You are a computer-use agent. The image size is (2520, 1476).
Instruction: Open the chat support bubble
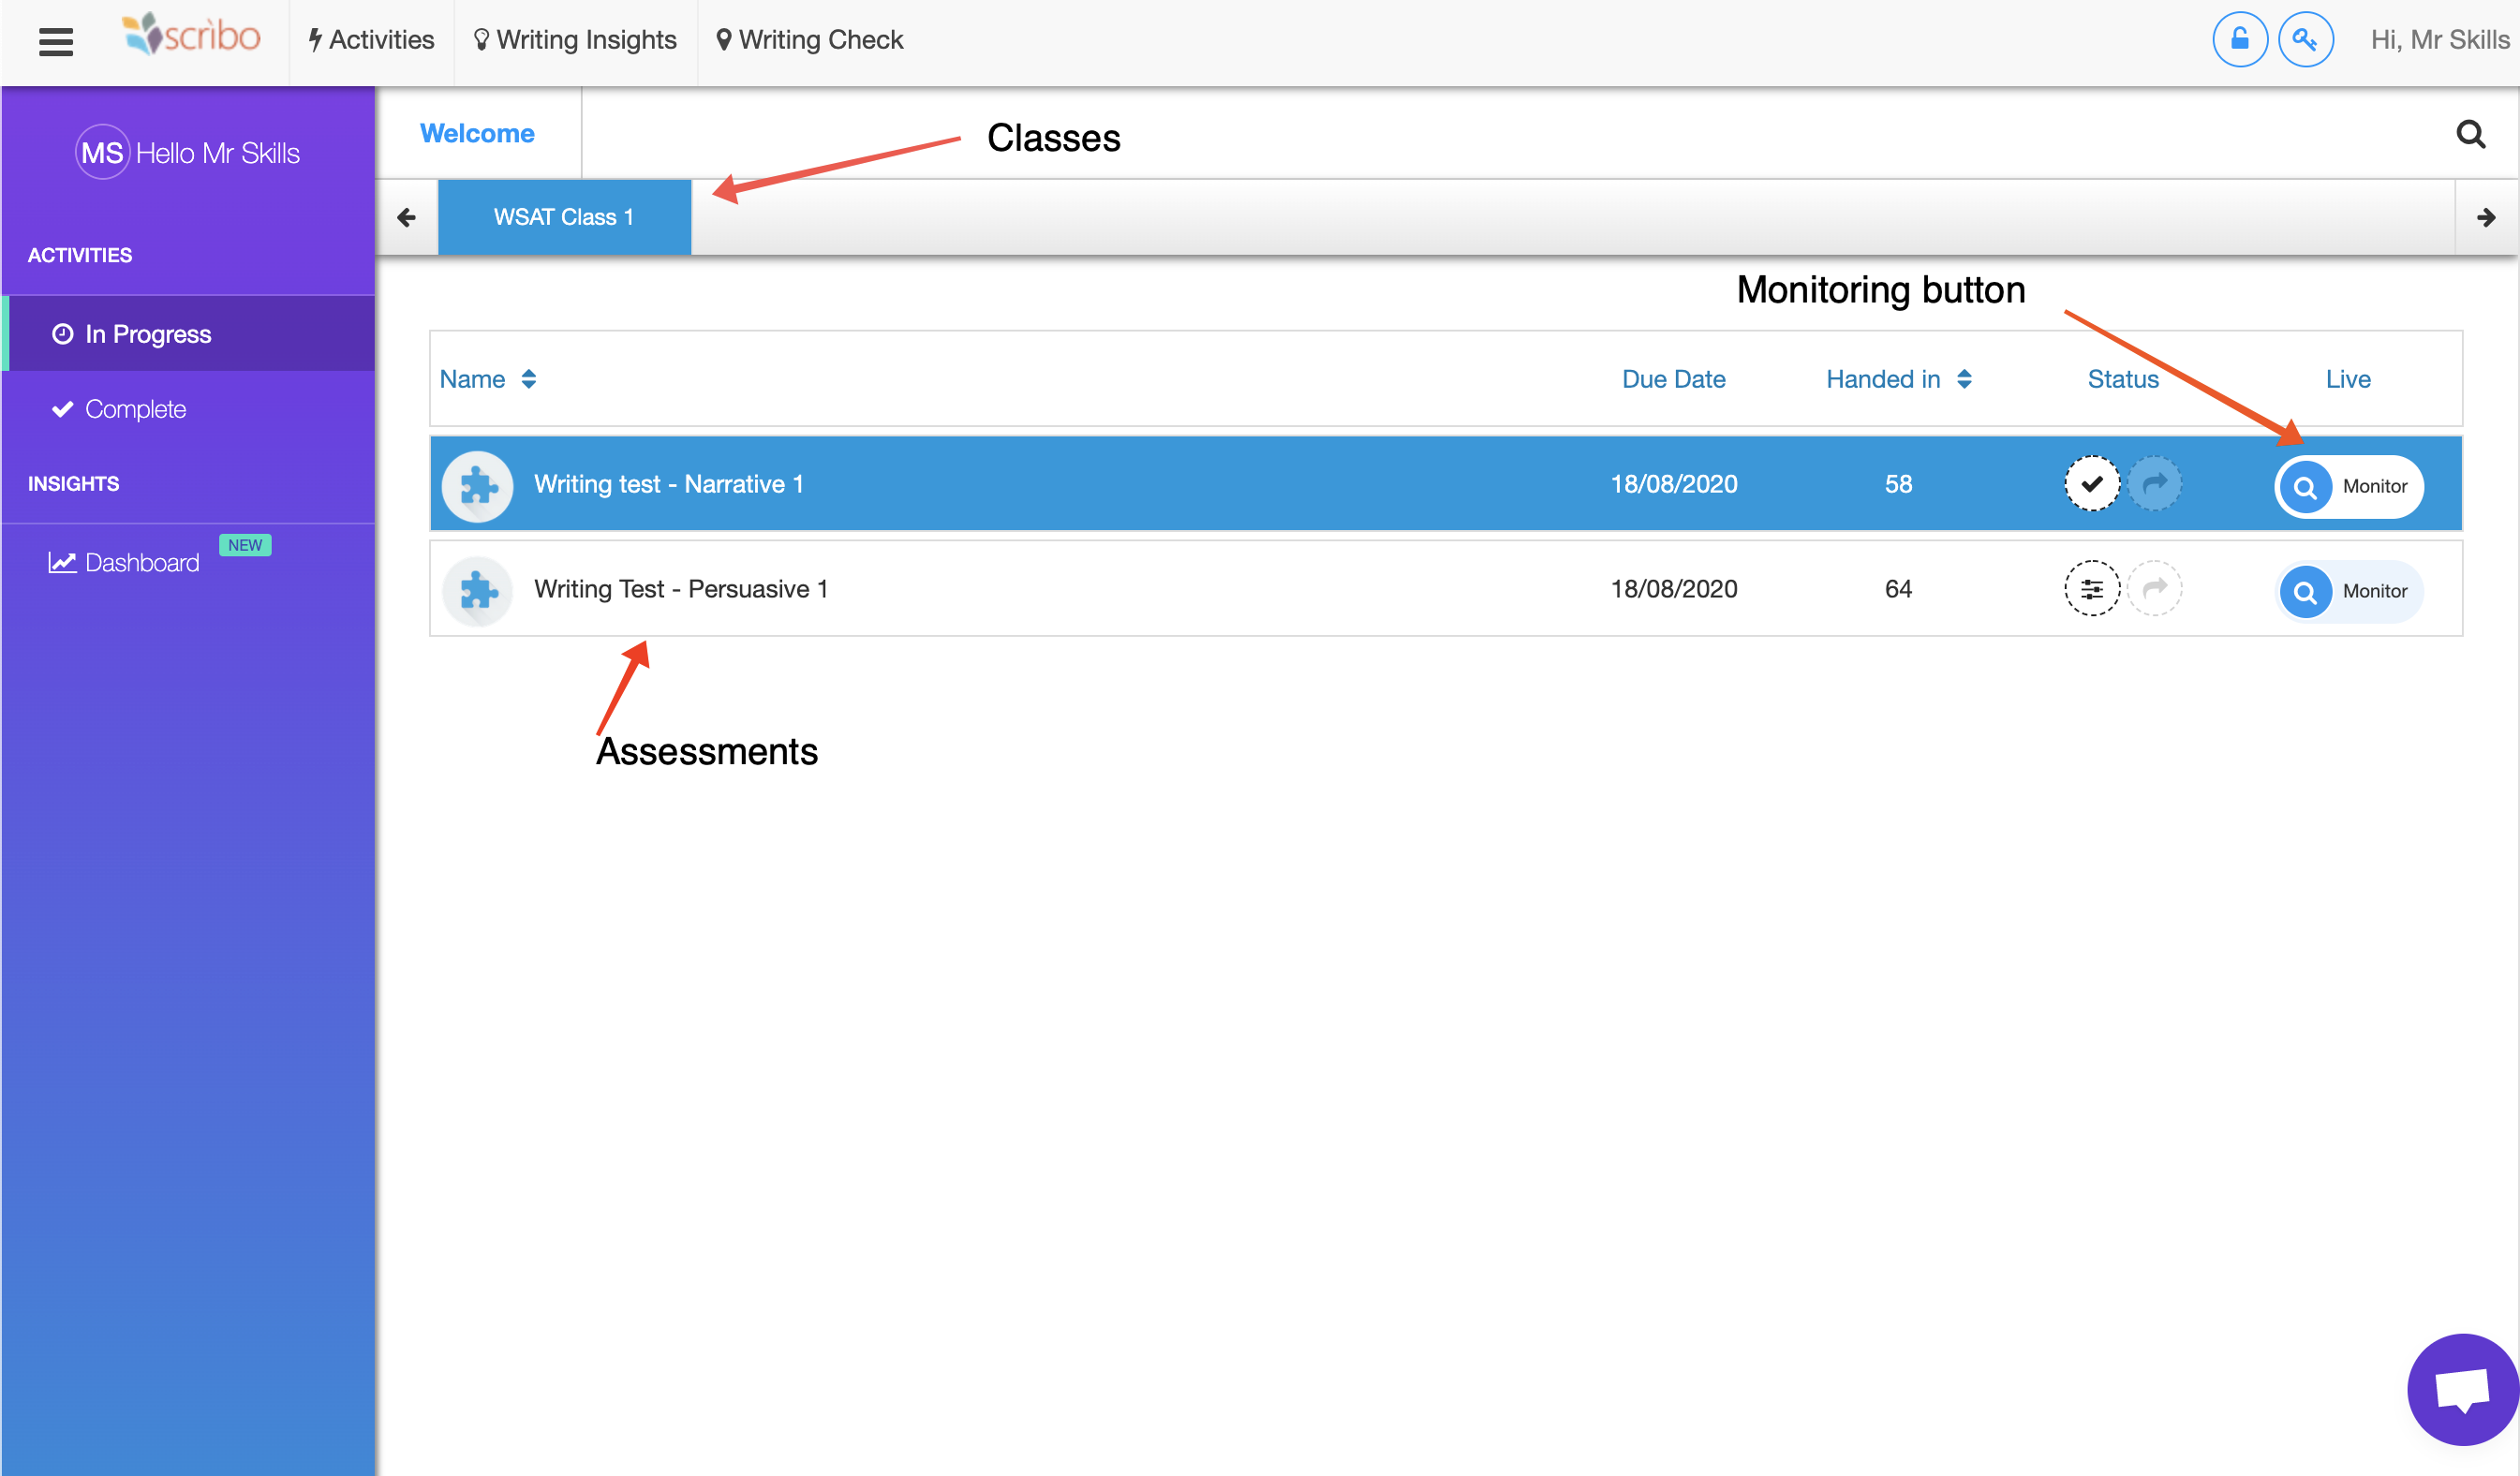click(2462, 1390)
